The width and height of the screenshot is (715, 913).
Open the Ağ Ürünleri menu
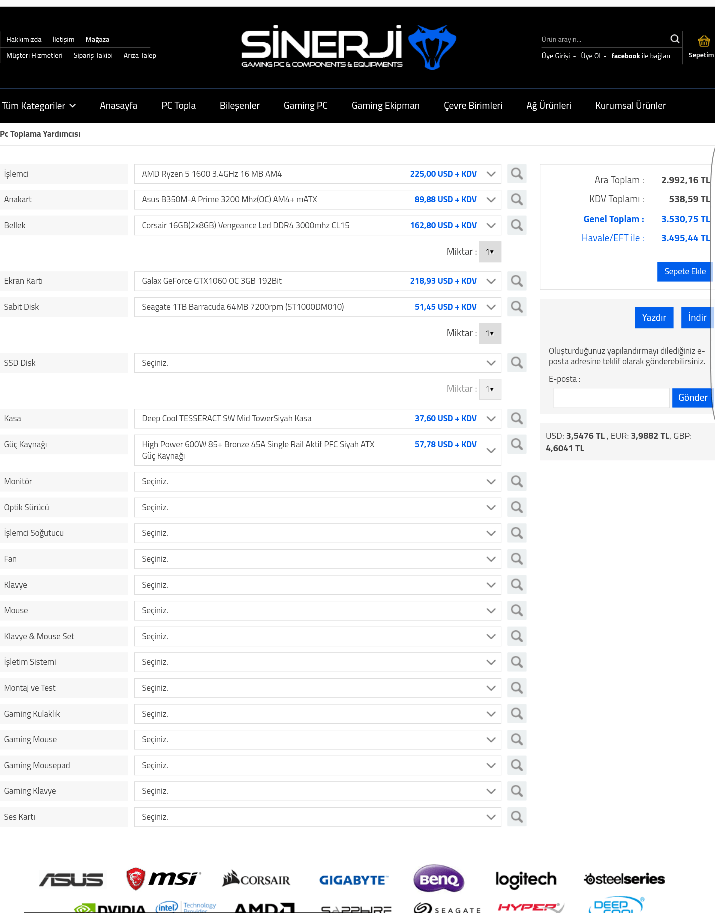click(548, 105)
